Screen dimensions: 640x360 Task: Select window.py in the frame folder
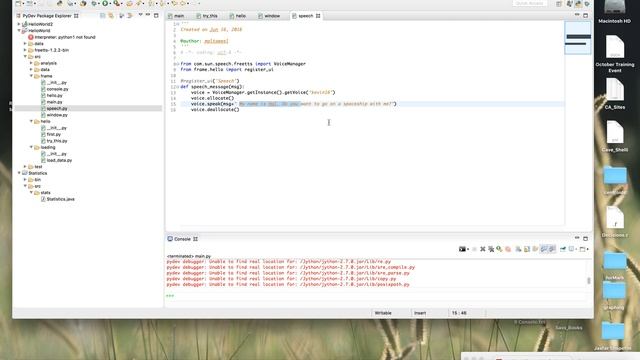coord(54,115)
